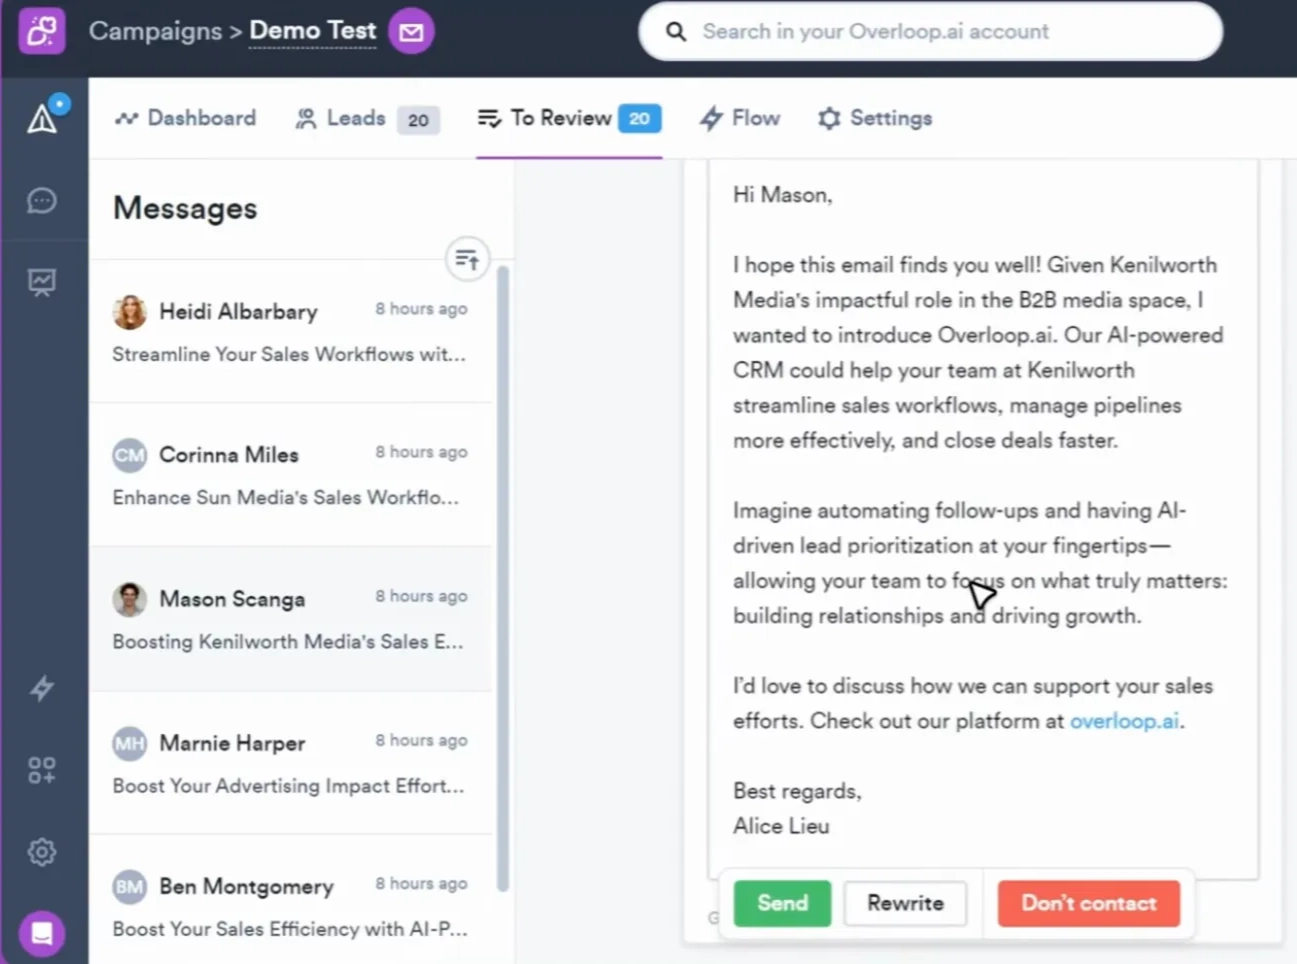This screenshot has width=1297, height=964.
Task: Click the purple email campaign icon
Action: click(x=411, y=32)
